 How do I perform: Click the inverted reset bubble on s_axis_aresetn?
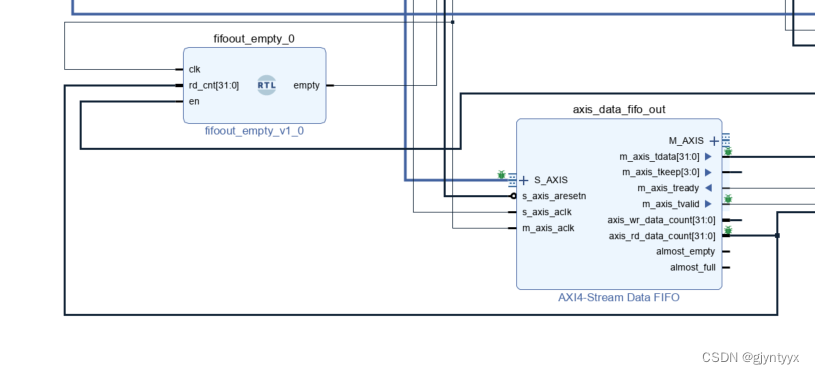514,196
